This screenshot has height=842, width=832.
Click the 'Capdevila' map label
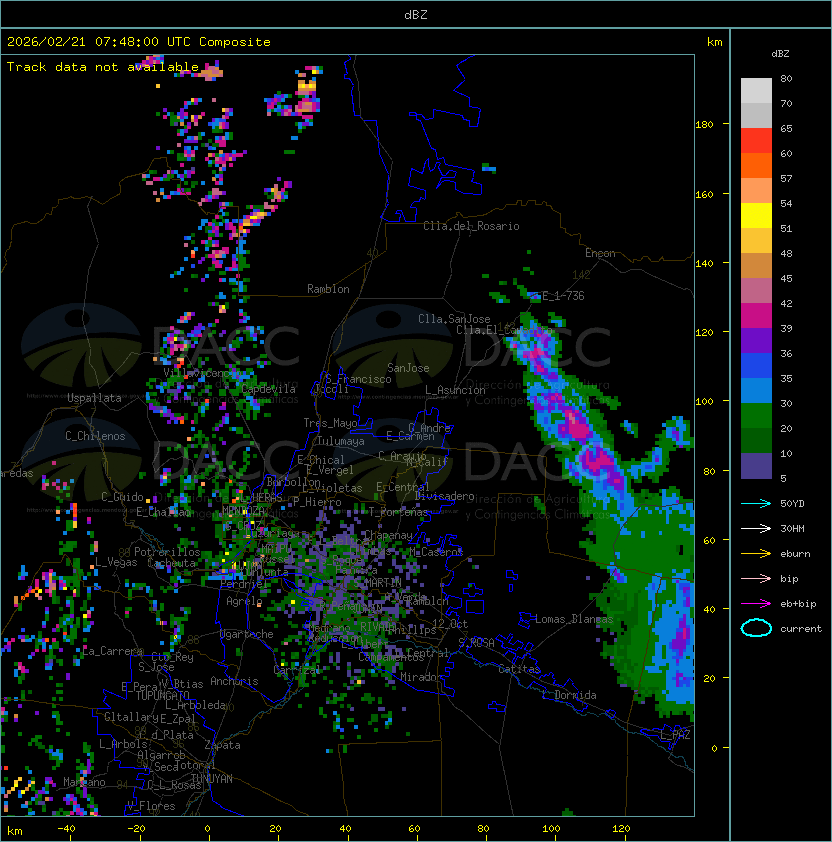(x=268, y=389)
